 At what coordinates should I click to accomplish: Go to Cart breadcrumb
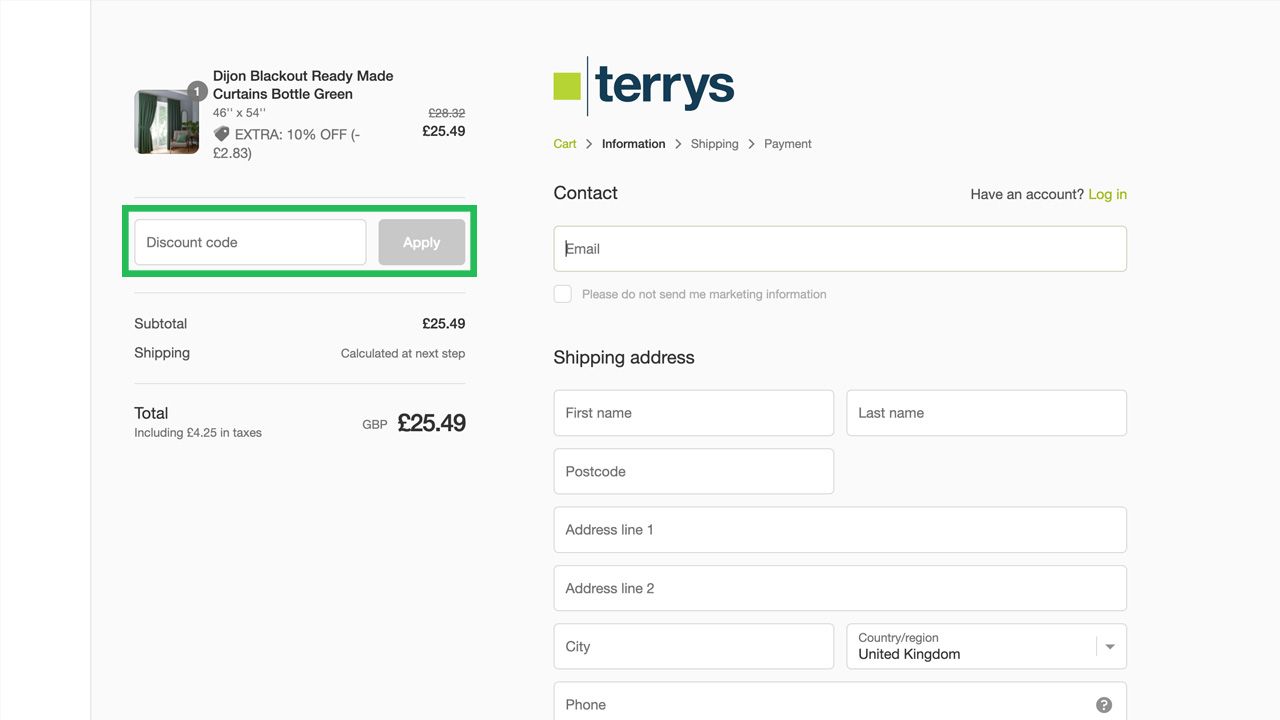pos(565,144)
